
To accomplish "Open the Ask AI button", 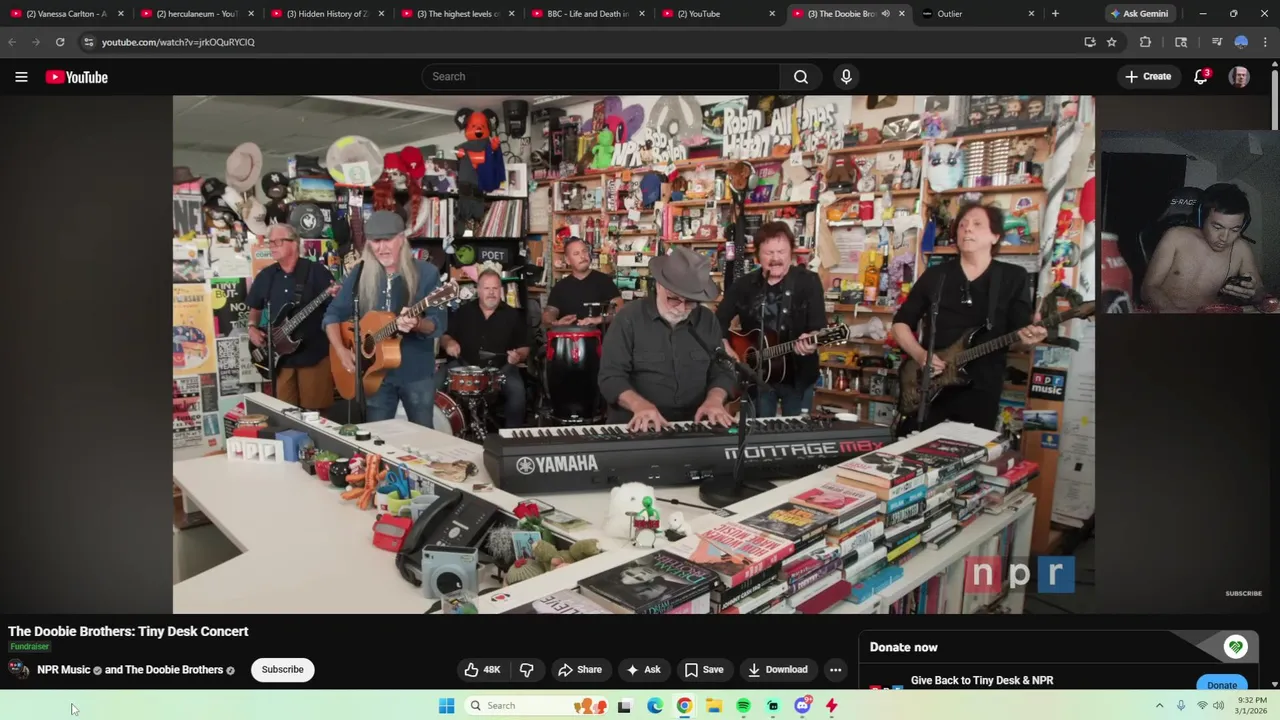I will (643, 670).
